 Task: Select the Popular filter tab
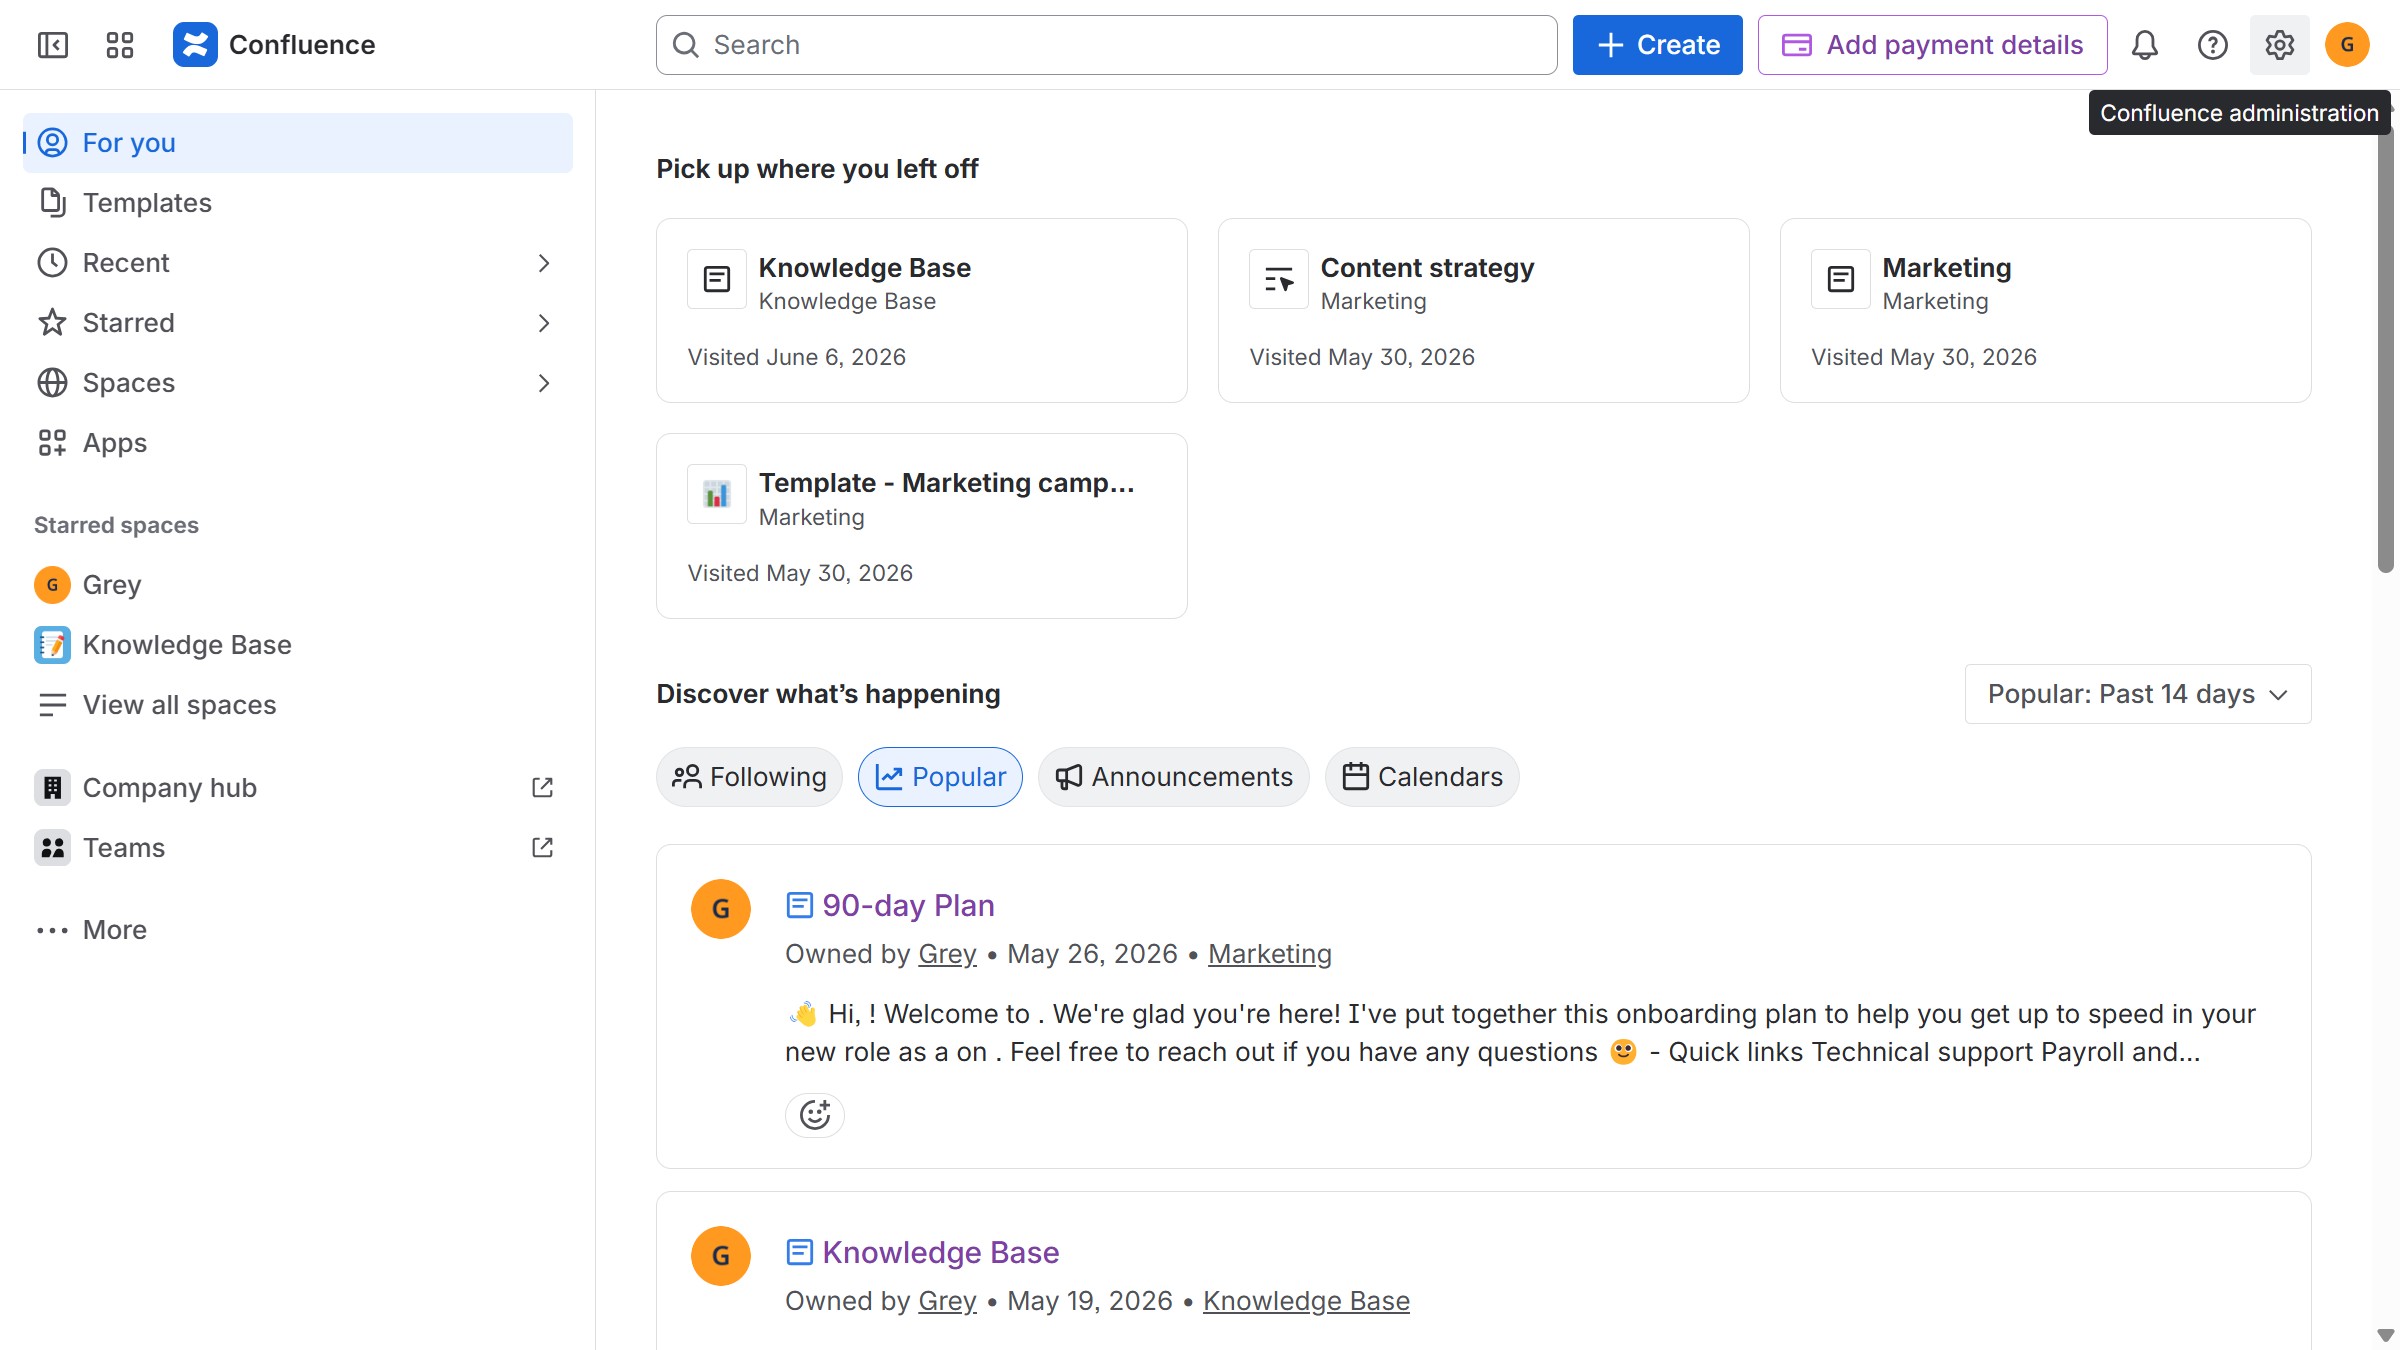point(940,777)
